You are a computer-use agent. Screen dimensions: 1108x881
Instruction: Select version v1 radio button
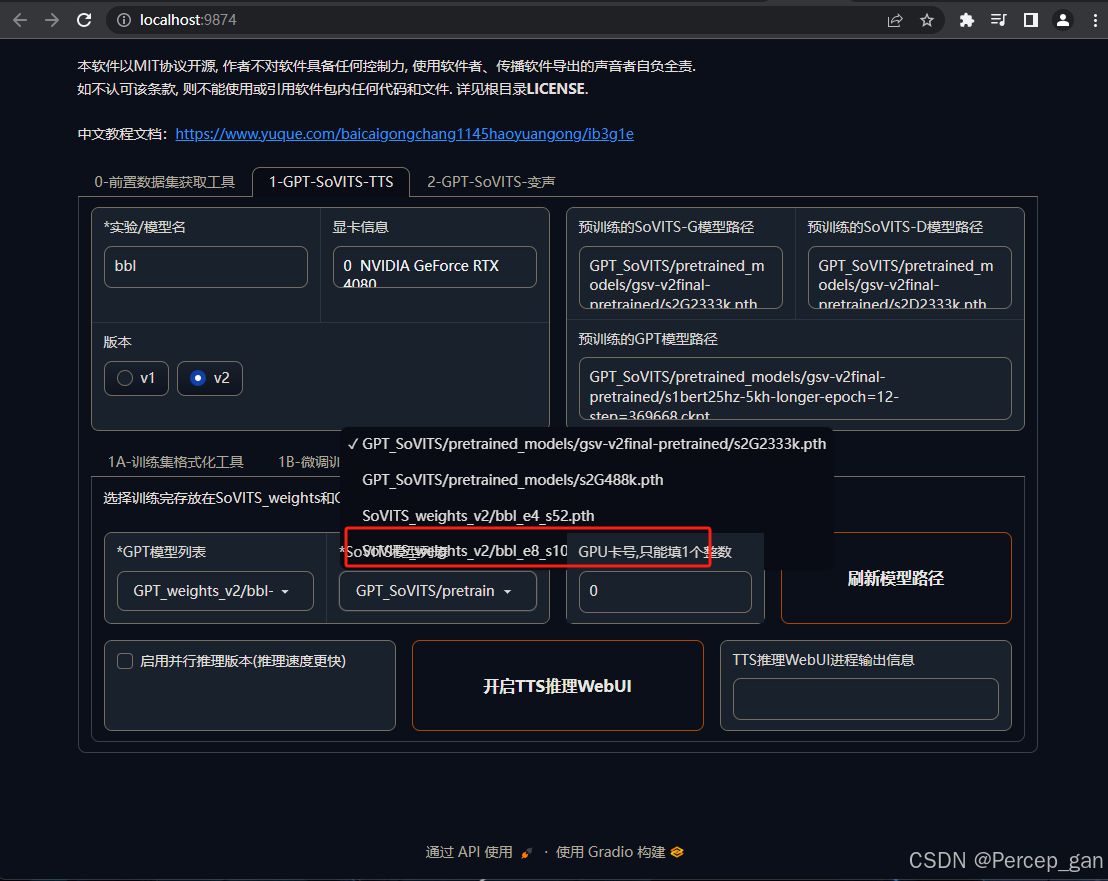click(x=136, y=378)
